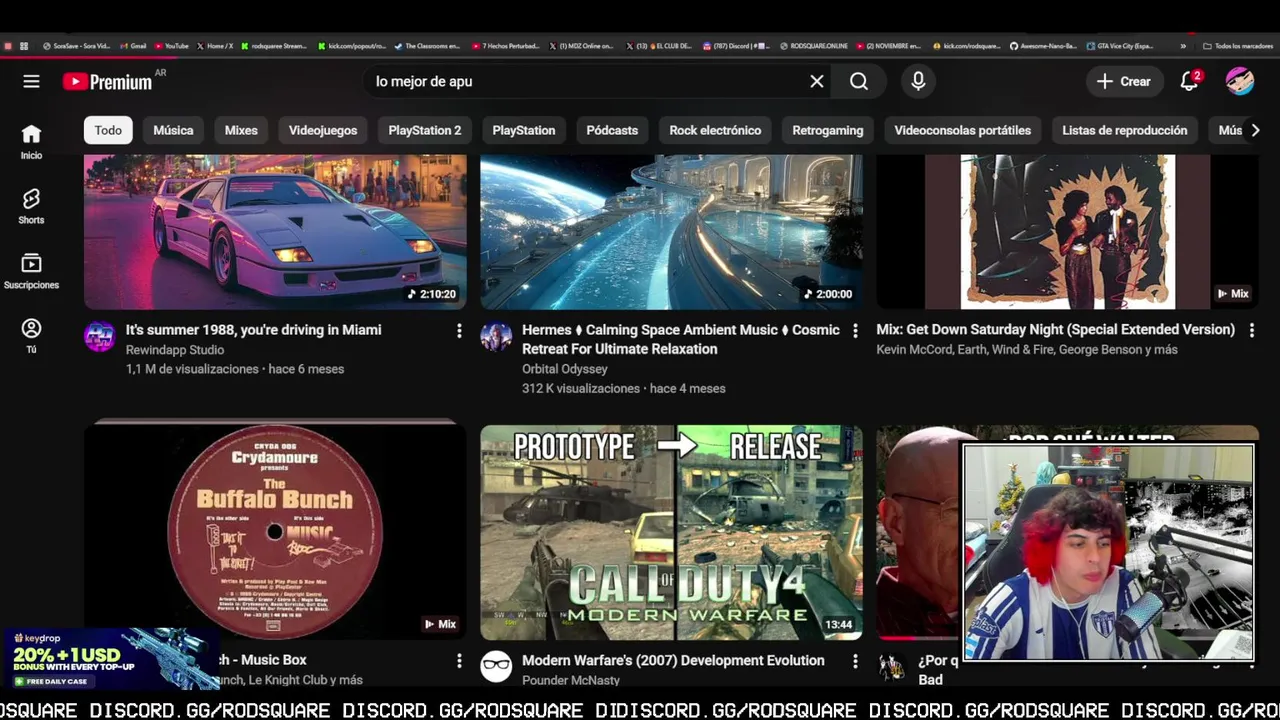This screenshot has height=720, width=1280.
Task: Open the Miami 1988 car thumbnail
Action: (x=275, y=232)
